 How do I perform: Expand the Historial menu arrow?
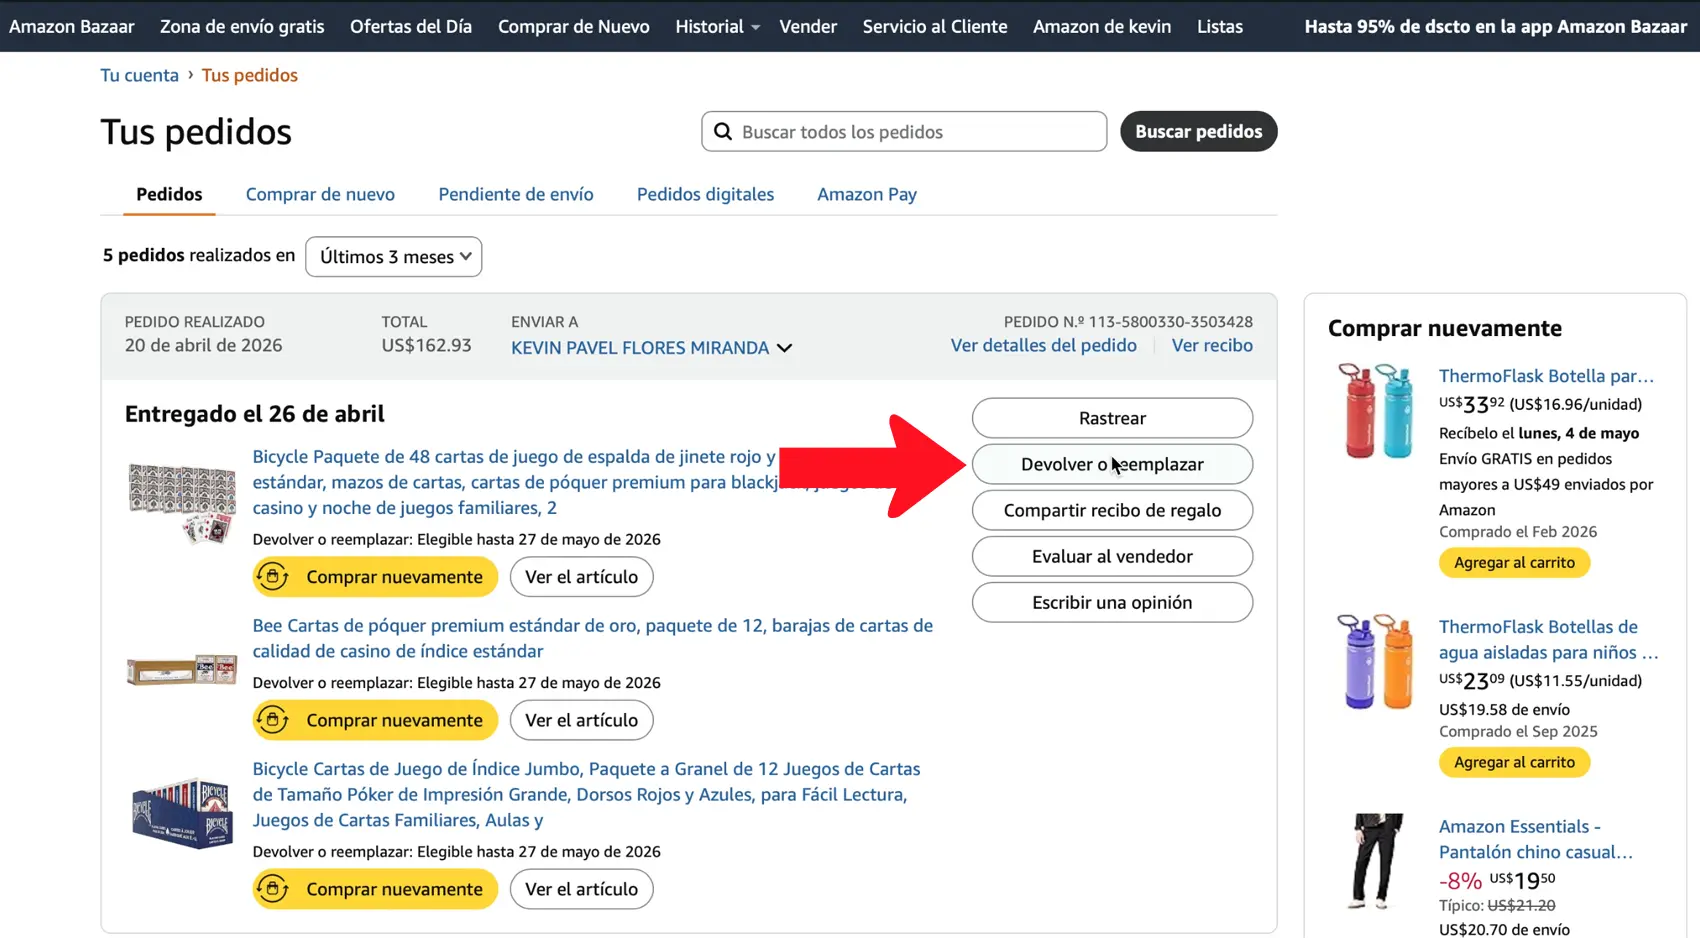point(755,28)
